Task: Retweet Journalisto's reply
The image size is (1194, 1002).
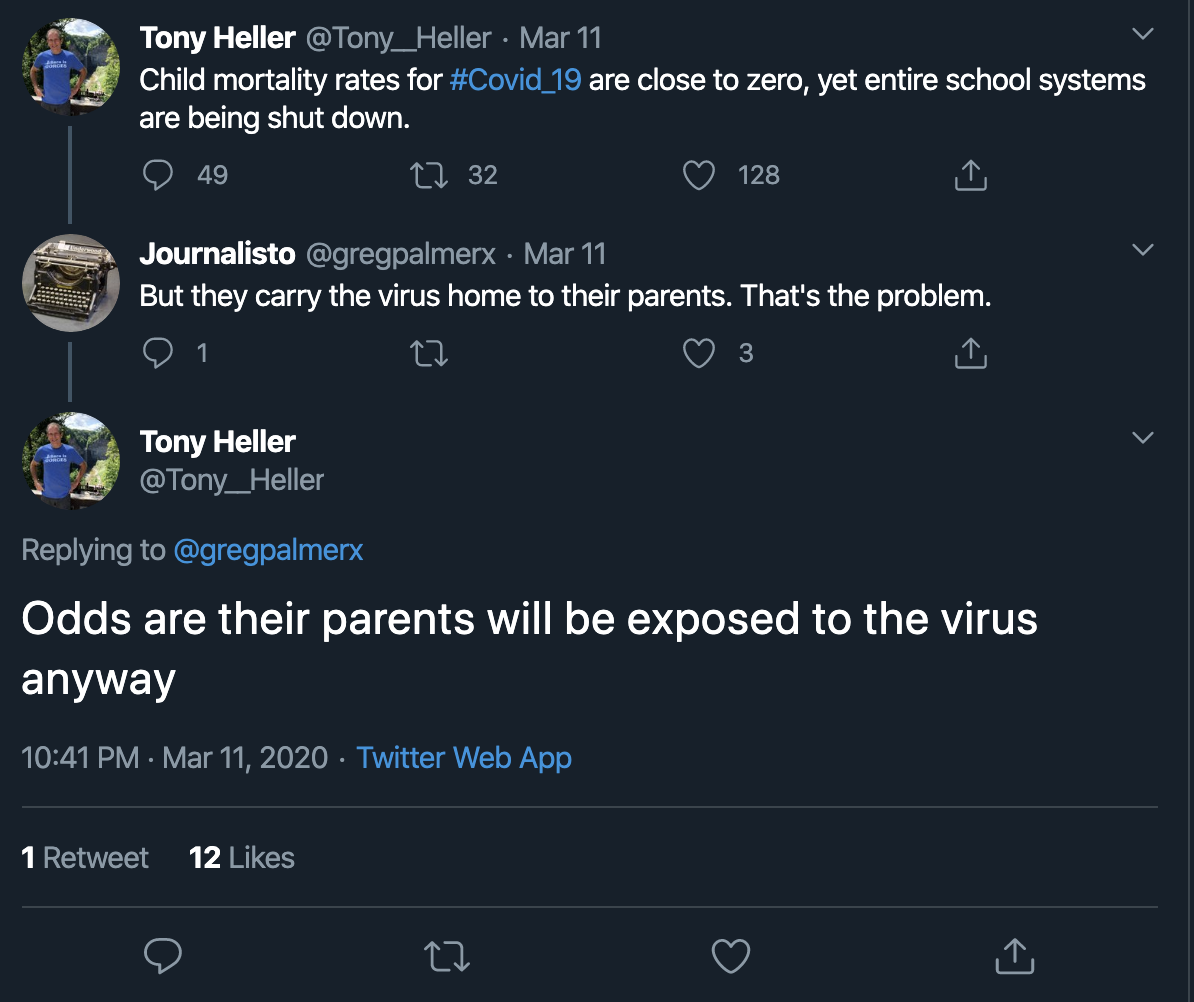Action: [x=429, y=353]
